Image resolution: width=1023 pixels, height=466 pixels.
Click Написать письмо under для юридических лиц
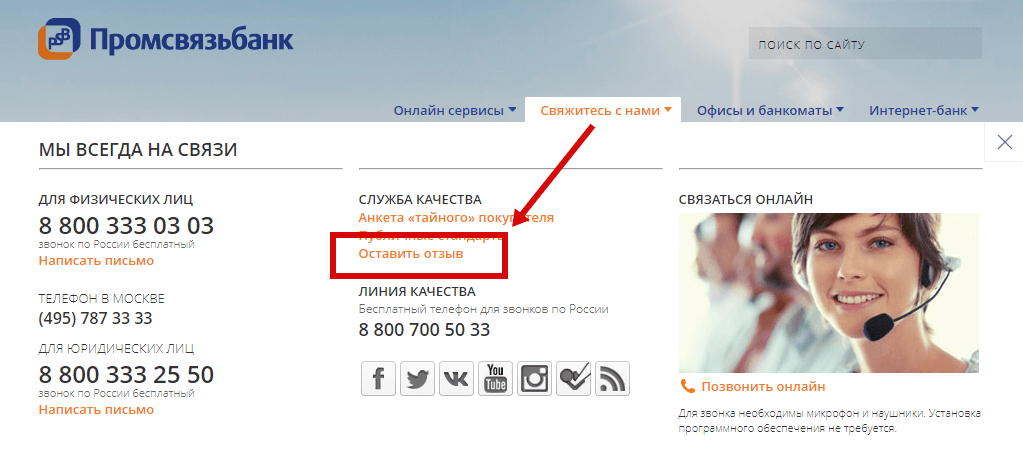(x=97, y=410)
